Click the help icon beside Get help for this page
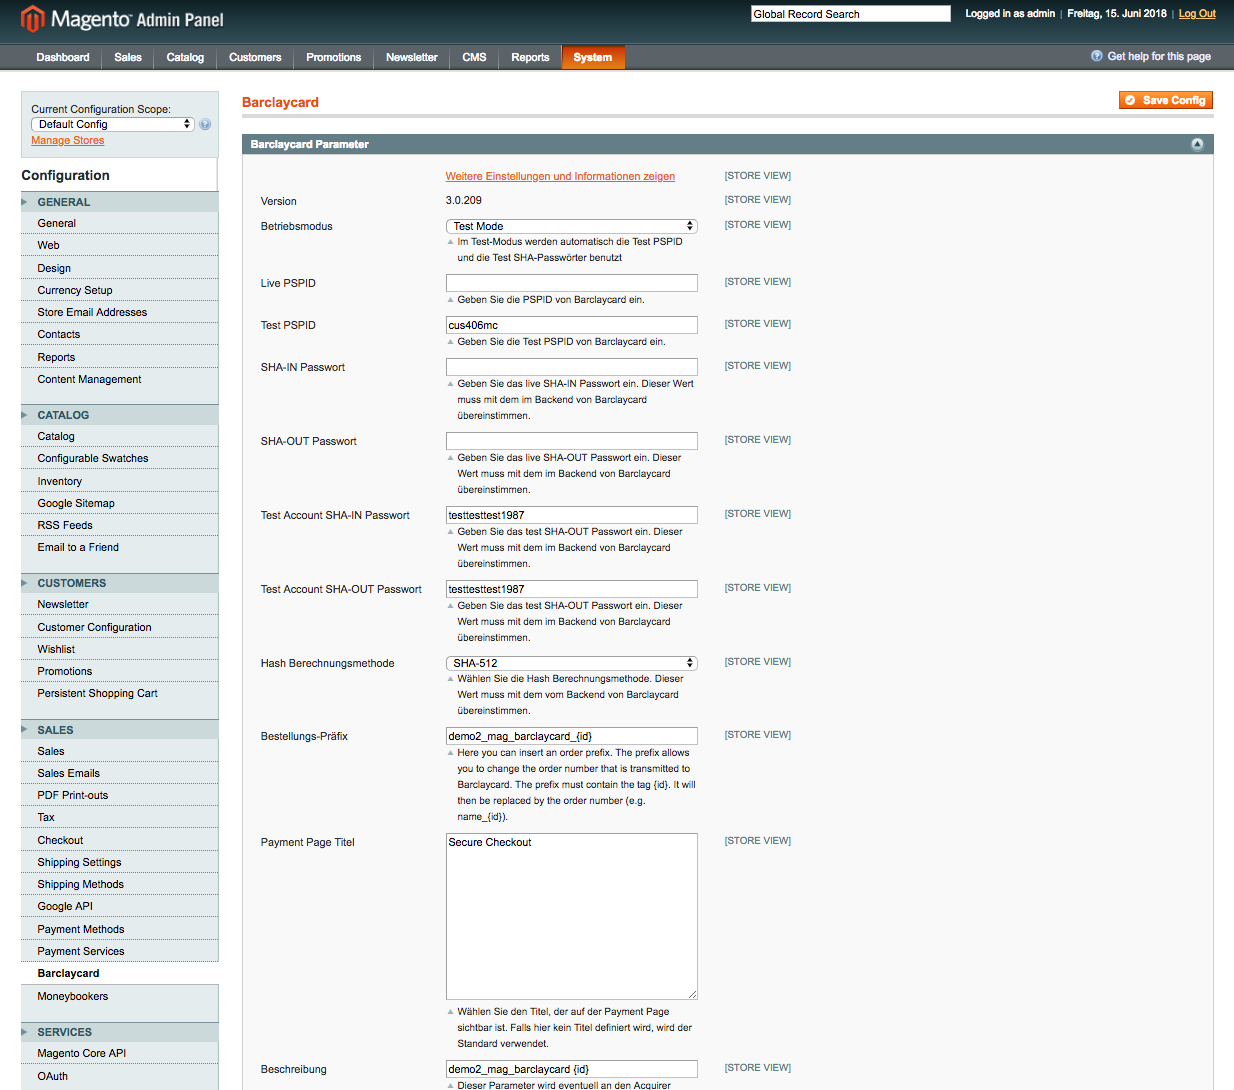The height and width of the screenshot is (1090, 1234). click(x=1097, y=56)
